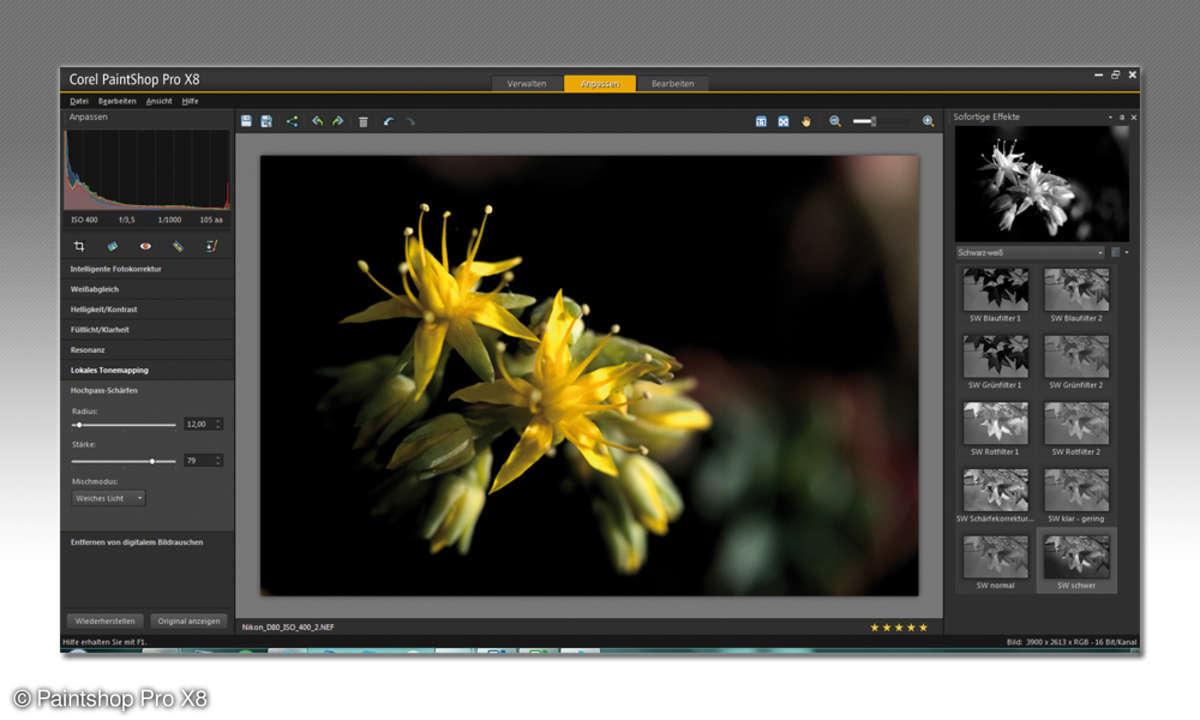Select the Crop tool
This screenshot has height=720, width=1200.
tap(79, 246)
